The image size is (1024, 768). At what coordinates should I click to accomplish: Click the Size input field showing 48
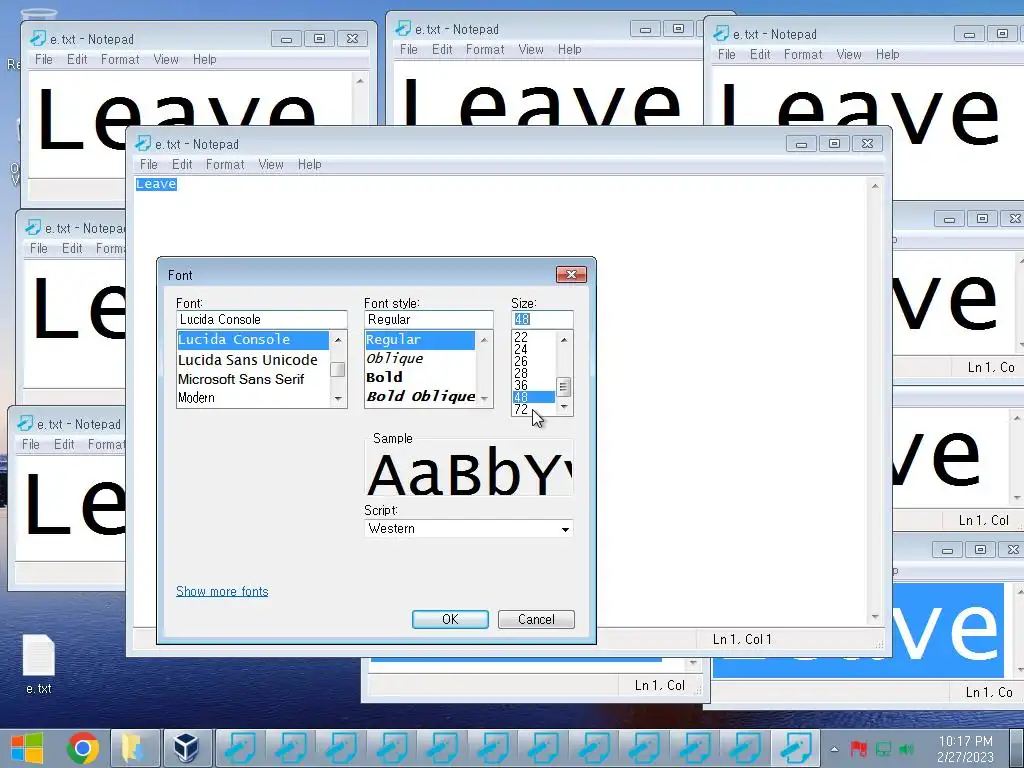pos(542,319)
